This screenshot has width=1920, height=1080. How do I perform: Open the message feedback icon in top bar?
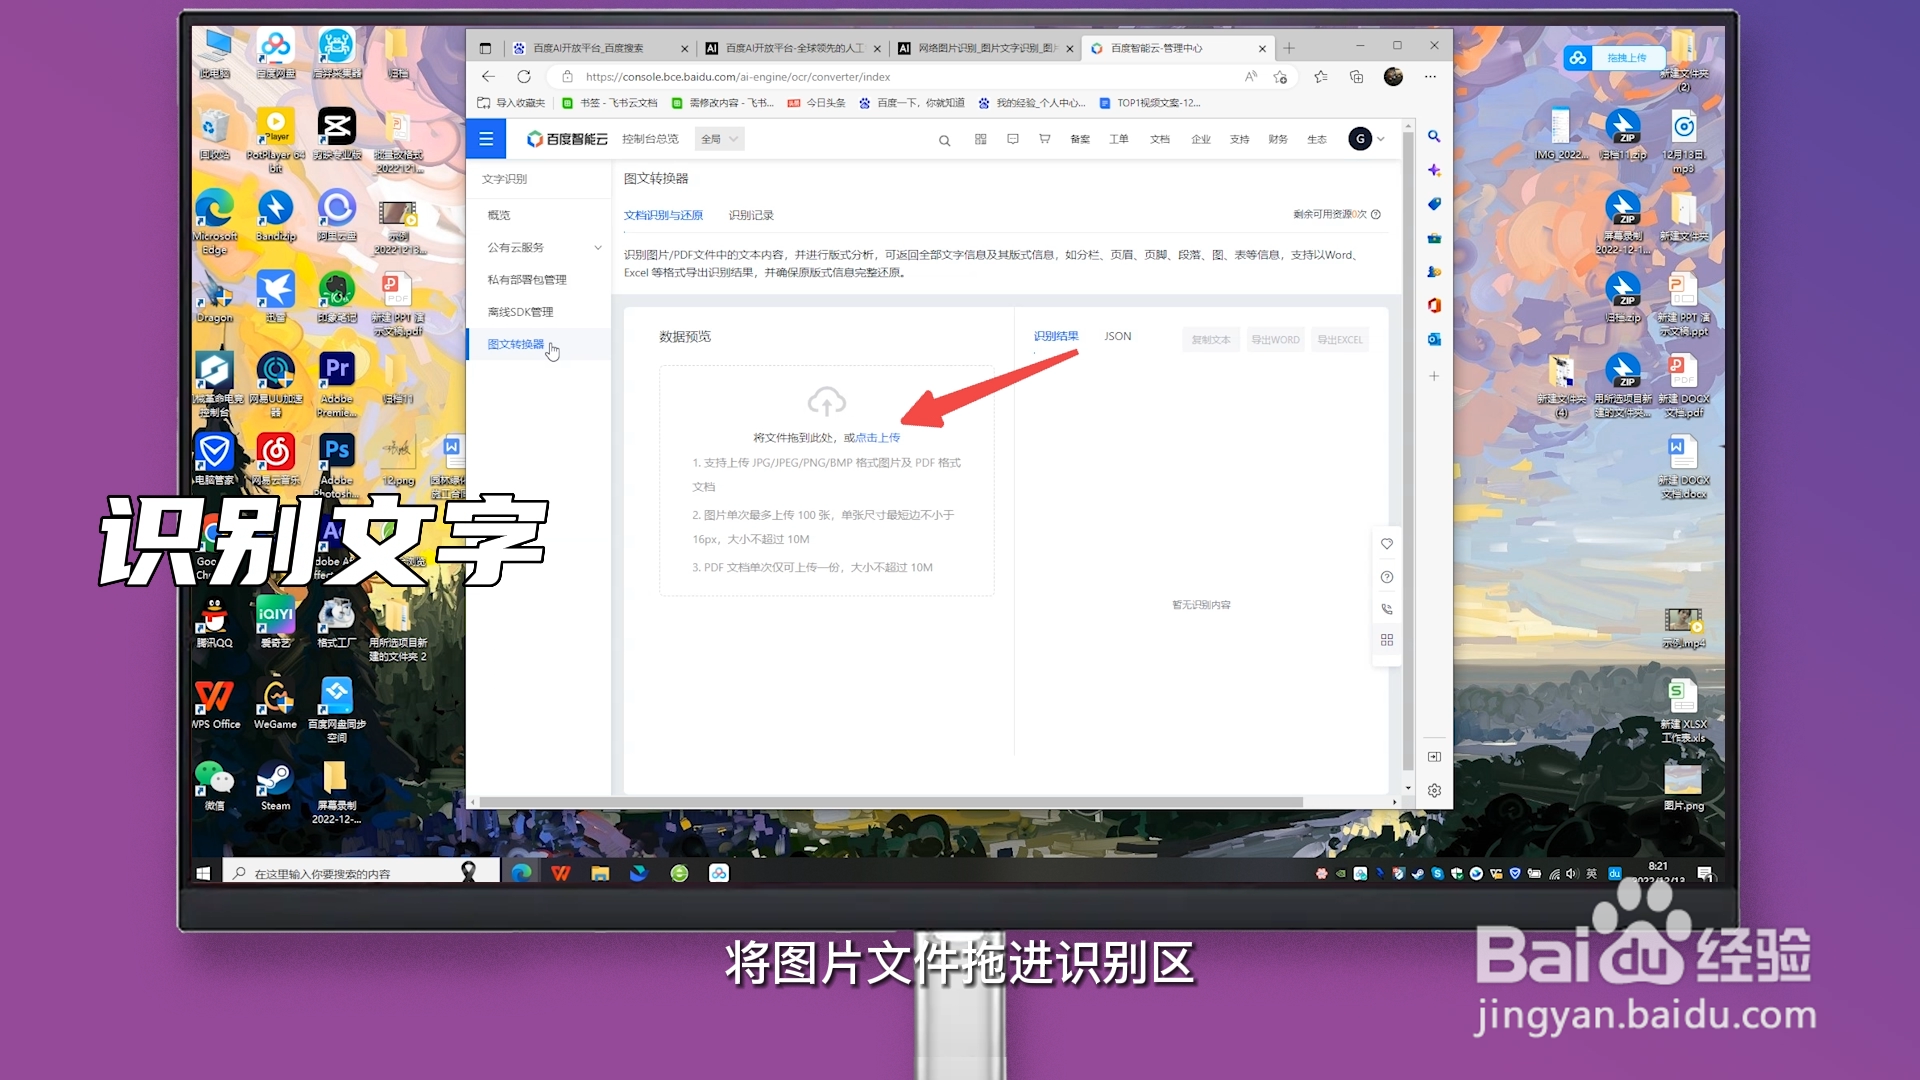click(1012, 139)
